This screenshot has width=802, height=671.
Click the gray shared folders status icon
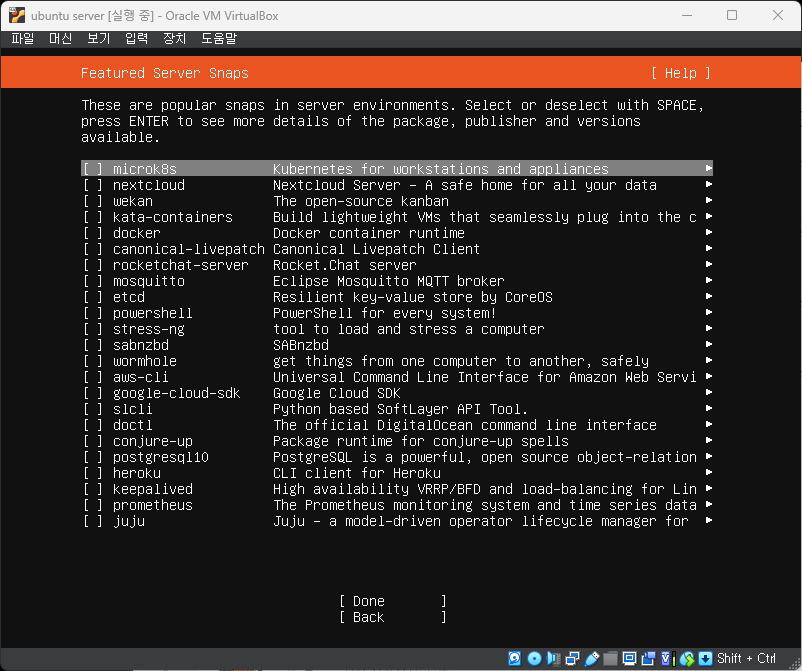pyautogui.click(x=610, y=658)
